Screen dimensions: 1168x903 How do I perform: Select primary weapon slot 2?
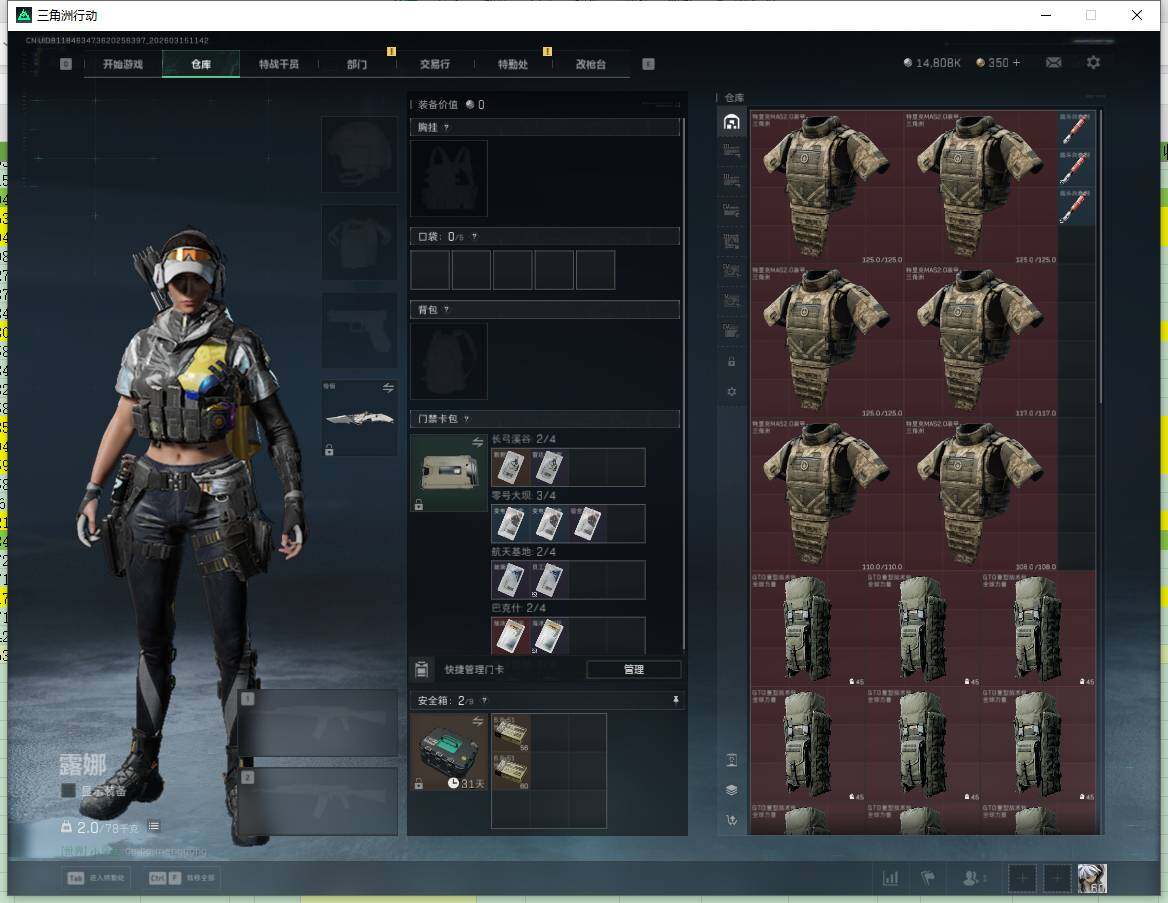(318, 801)
